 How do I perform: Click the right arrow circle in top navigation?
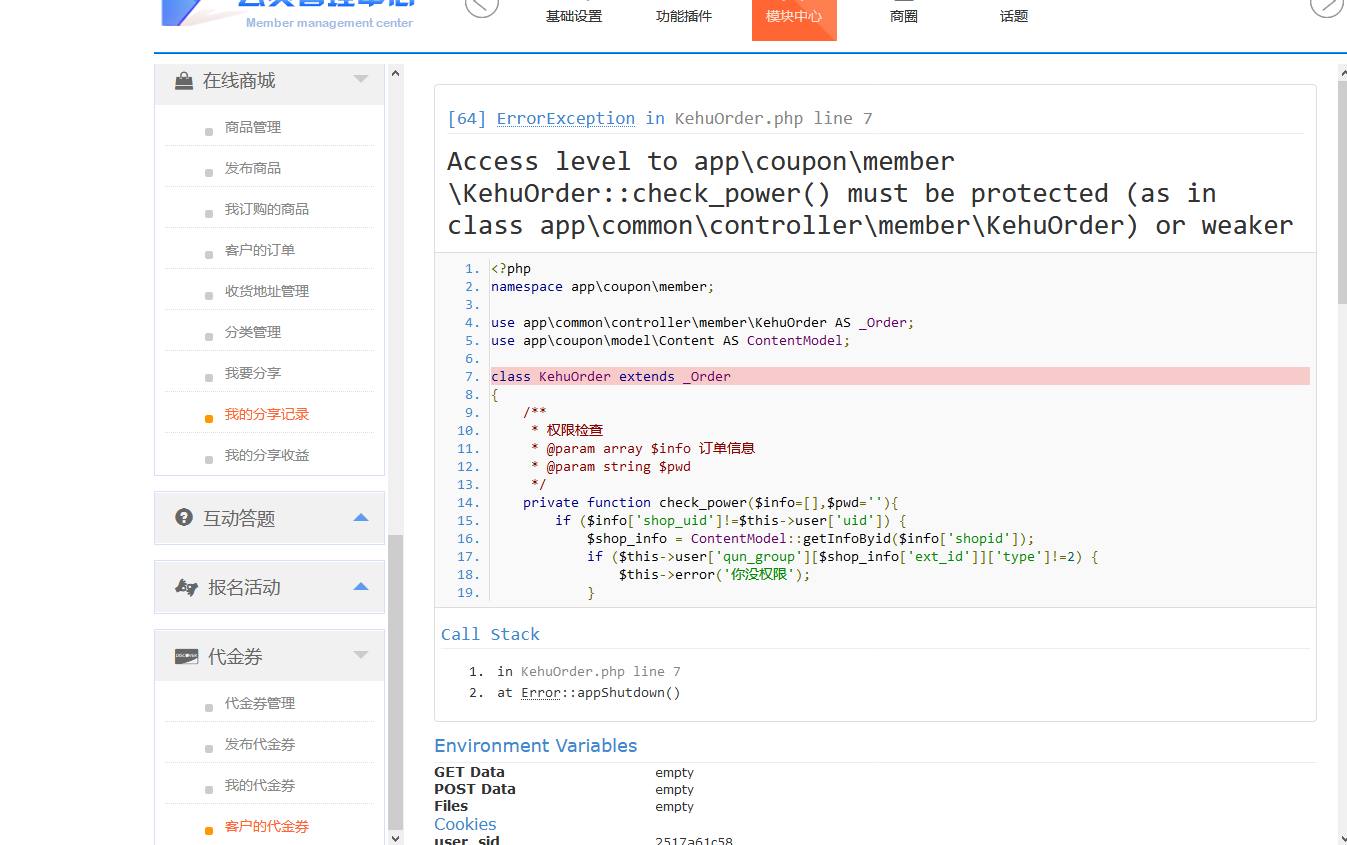coord(1325,5)
